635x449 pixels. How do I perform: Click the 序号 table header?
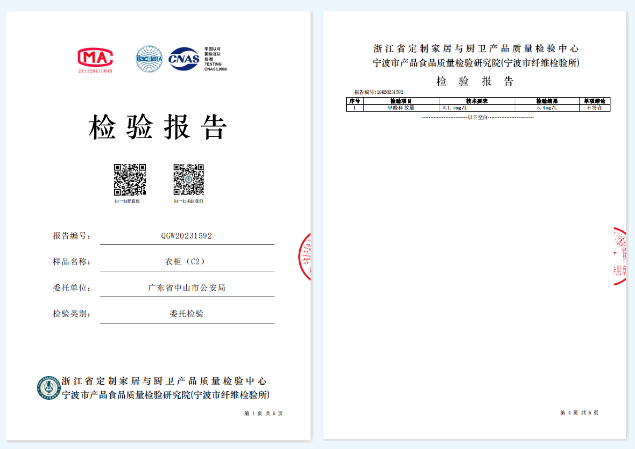pyautogui.click(x=355, y=101)
